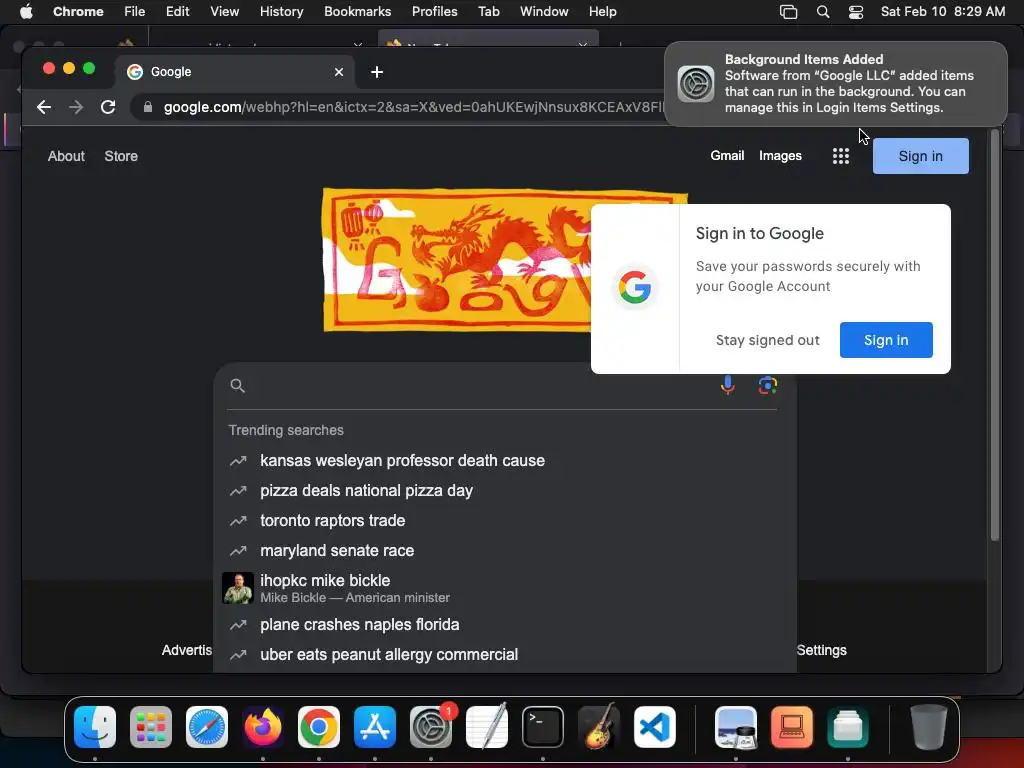Open App Store from the dock
This screenshot has height=768, width=1024.
click(x=375, y=727)
